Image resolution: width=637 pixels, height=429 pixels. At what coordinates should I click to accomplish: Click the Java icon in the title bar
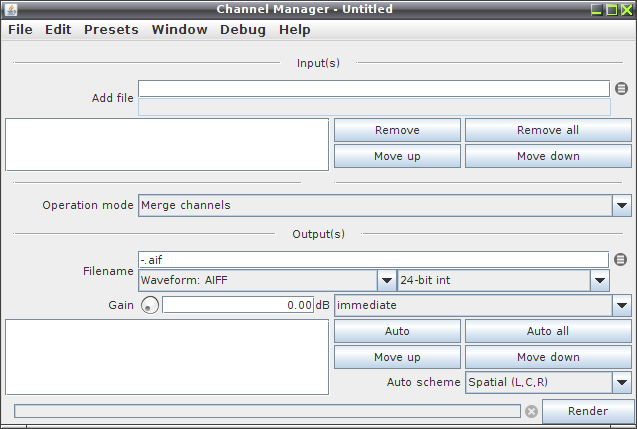(11, 9)
